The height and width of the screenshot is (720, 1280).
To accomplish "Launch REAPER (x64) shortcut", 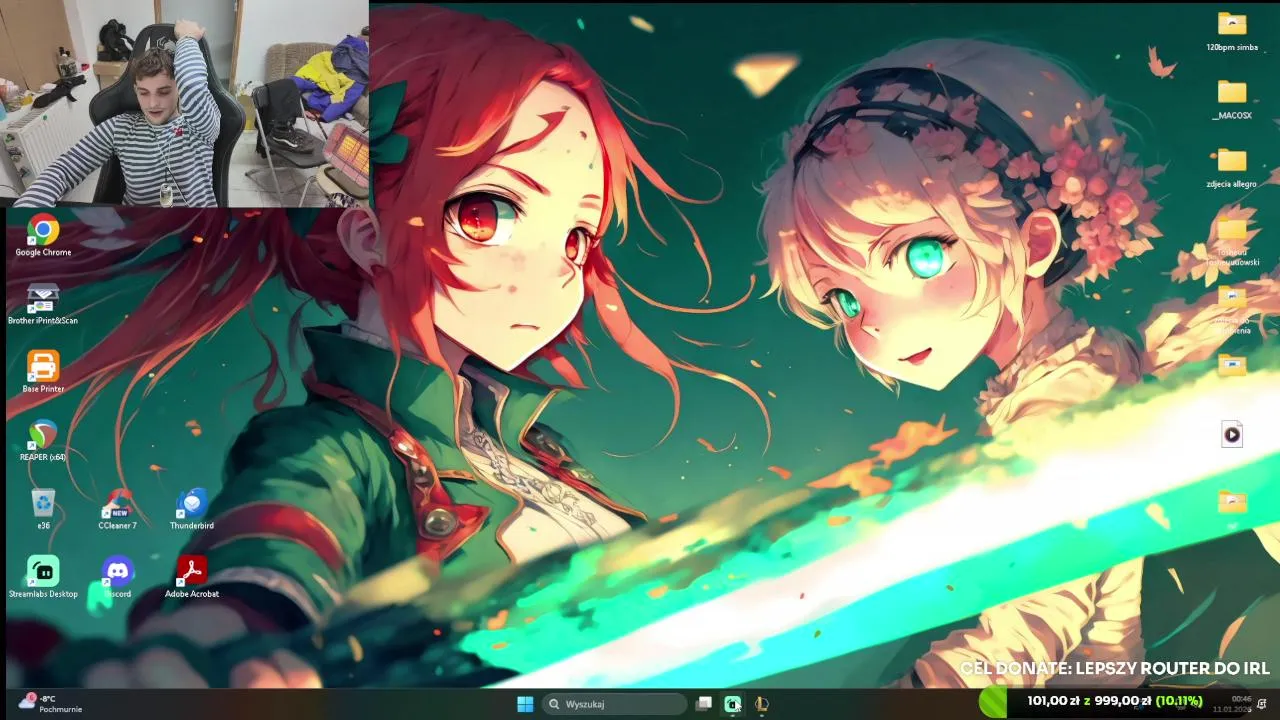I will 43,440.
